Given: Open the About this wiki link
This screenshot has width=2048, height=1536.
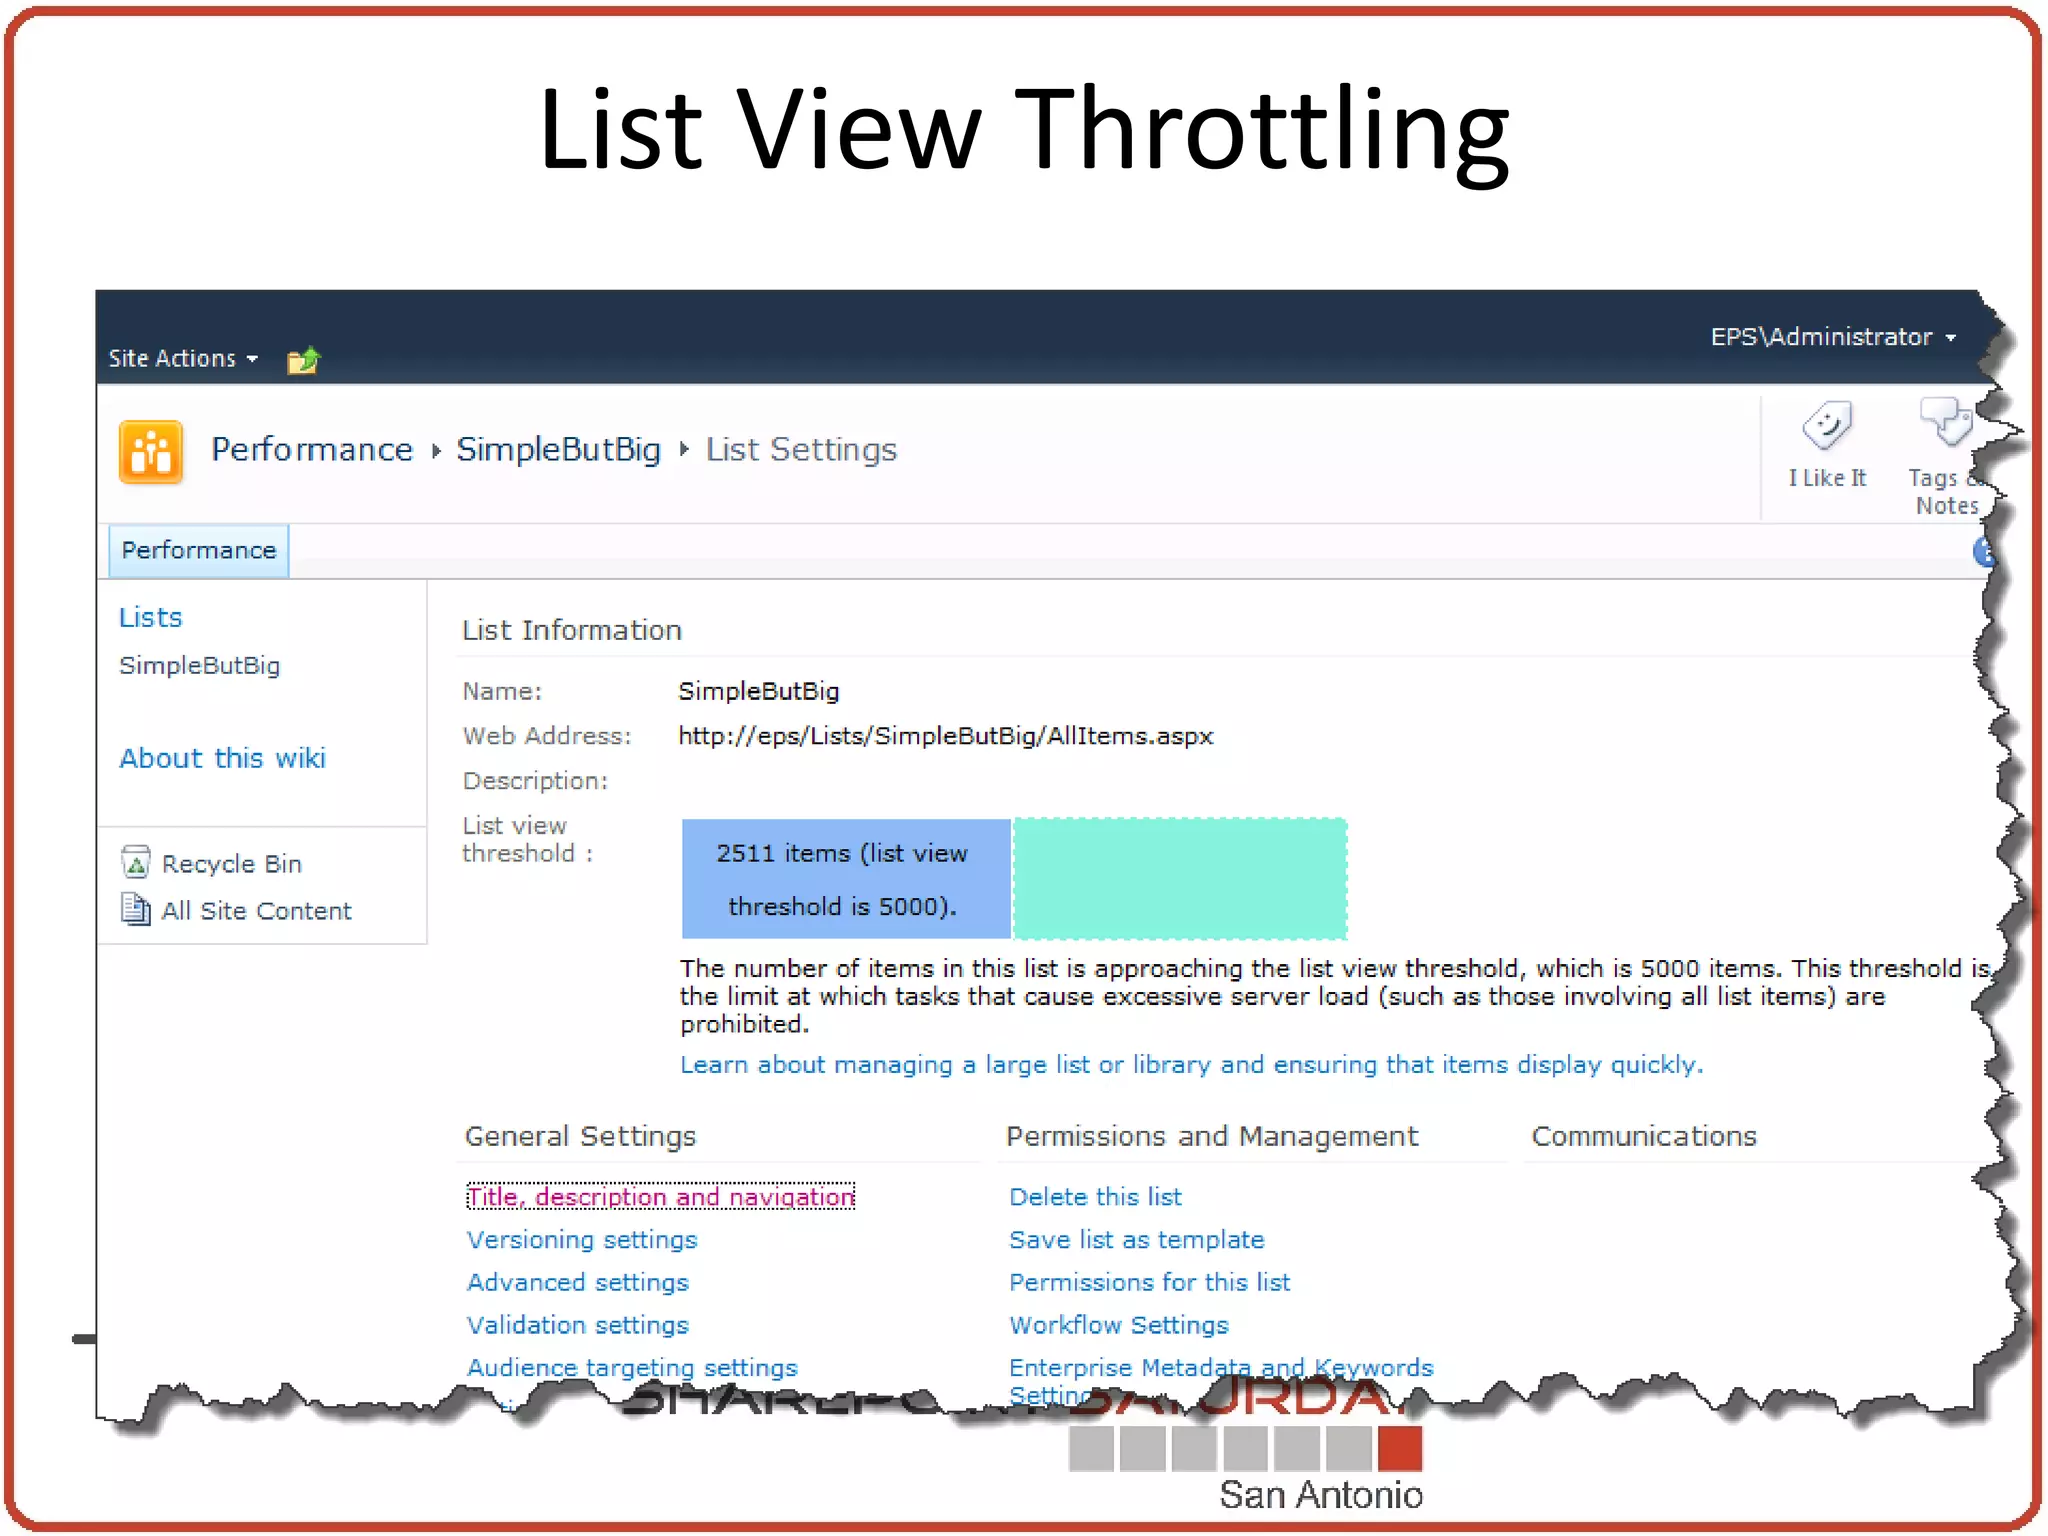Looking at the screenshot, I should [x=222, y=758].
